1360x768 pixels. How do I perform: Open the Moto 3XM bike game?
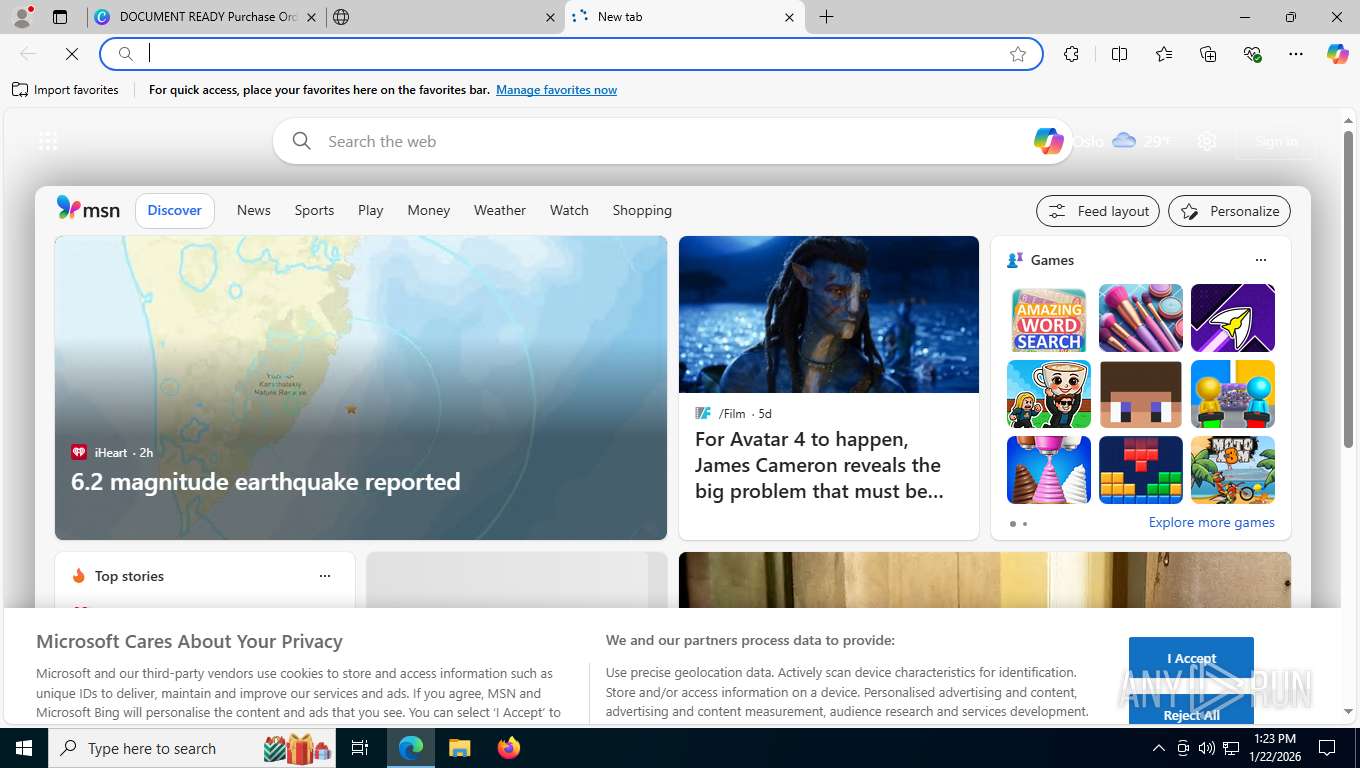(x=1233, y=470)
